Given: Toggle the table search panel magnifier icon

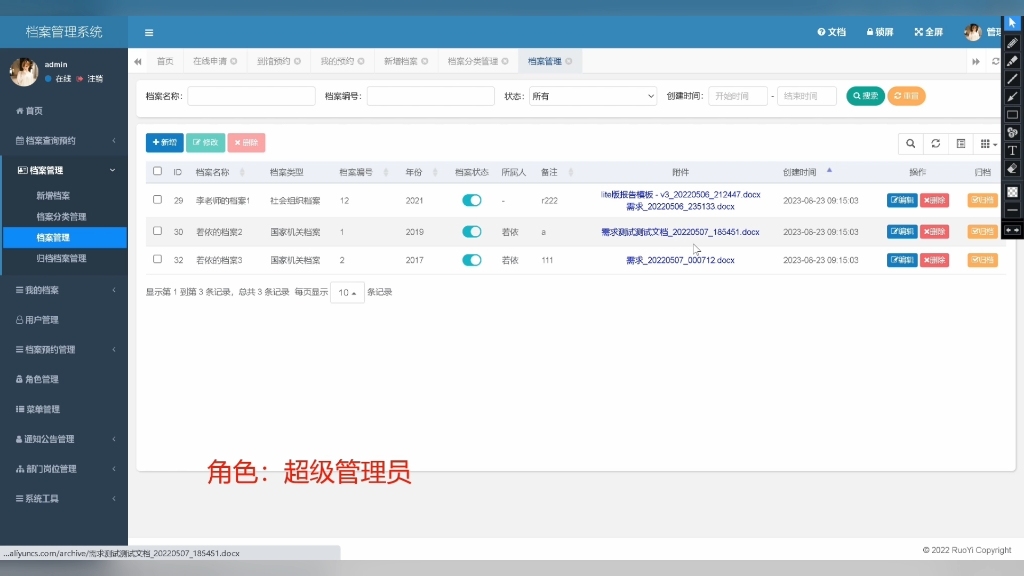Looking at the screenshot, I should coord(910,144).
